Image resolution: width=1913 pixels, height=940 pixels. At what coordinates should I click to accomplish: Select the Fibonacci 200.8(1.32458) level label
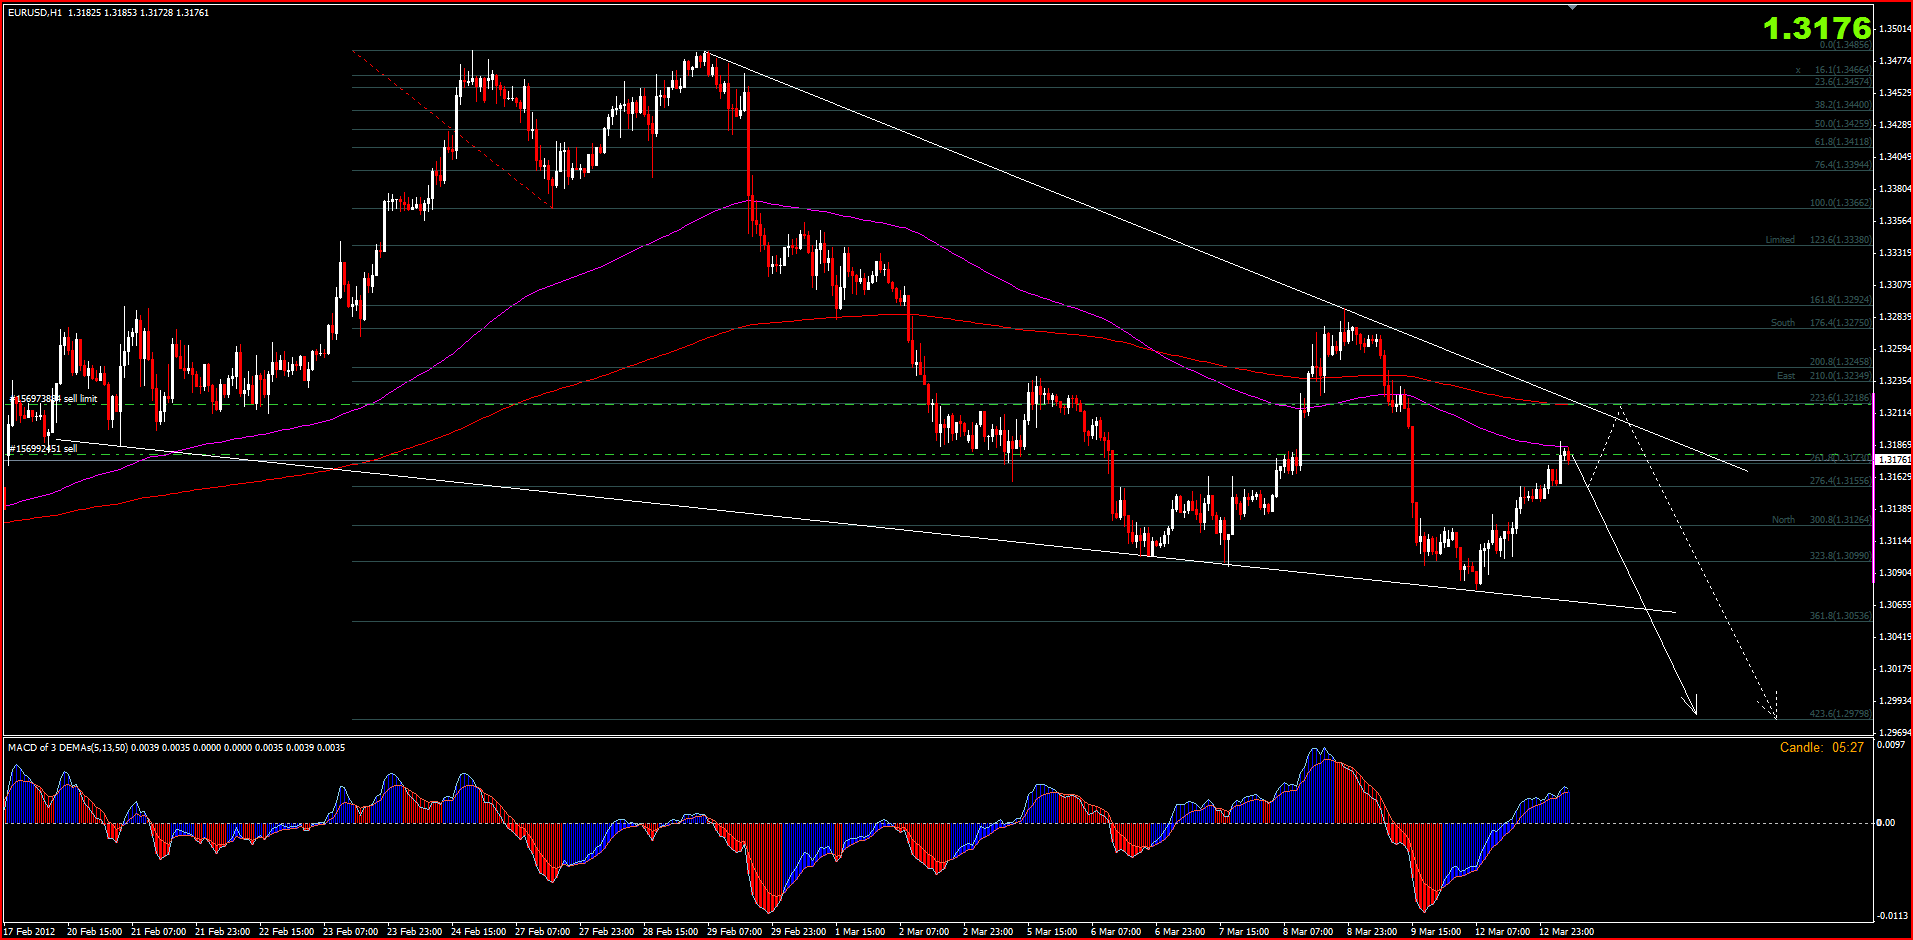1840,362
